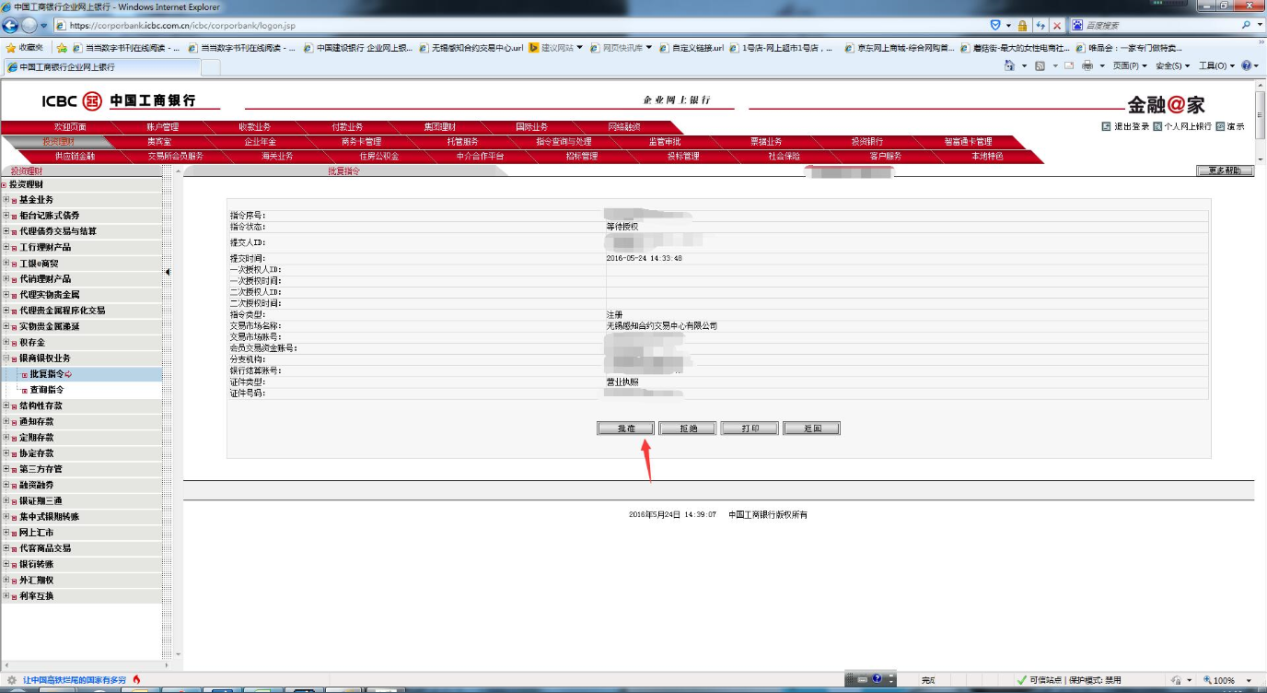This screenshot has width=1267, height=693.
Task: Click the 返回 (return) button
Action: [x=810, y=428]
